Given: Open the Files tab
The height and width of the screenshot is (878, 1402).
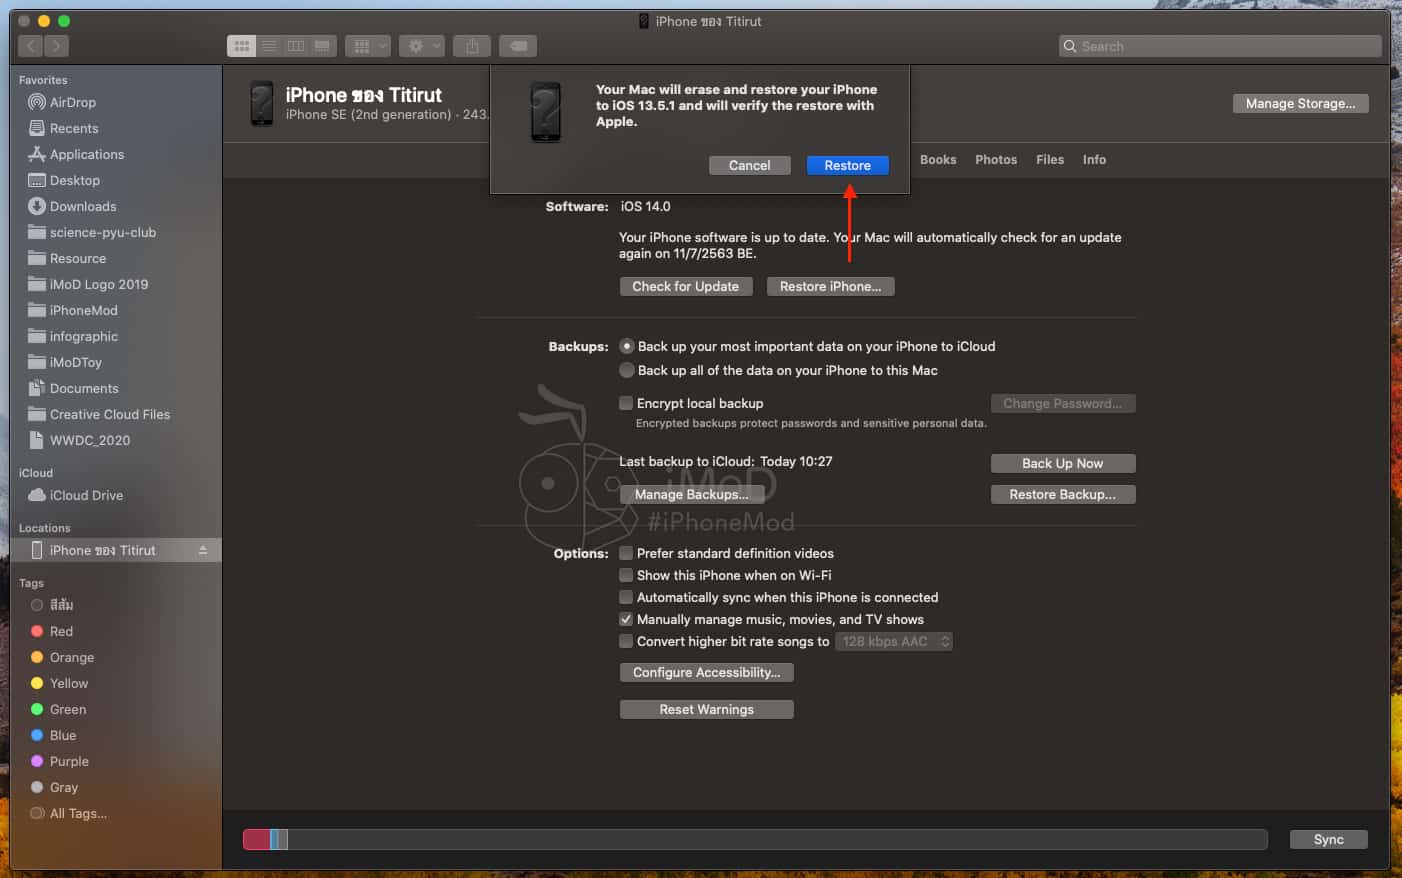Looking at the screenshot, I should (x=1049, y=160).
